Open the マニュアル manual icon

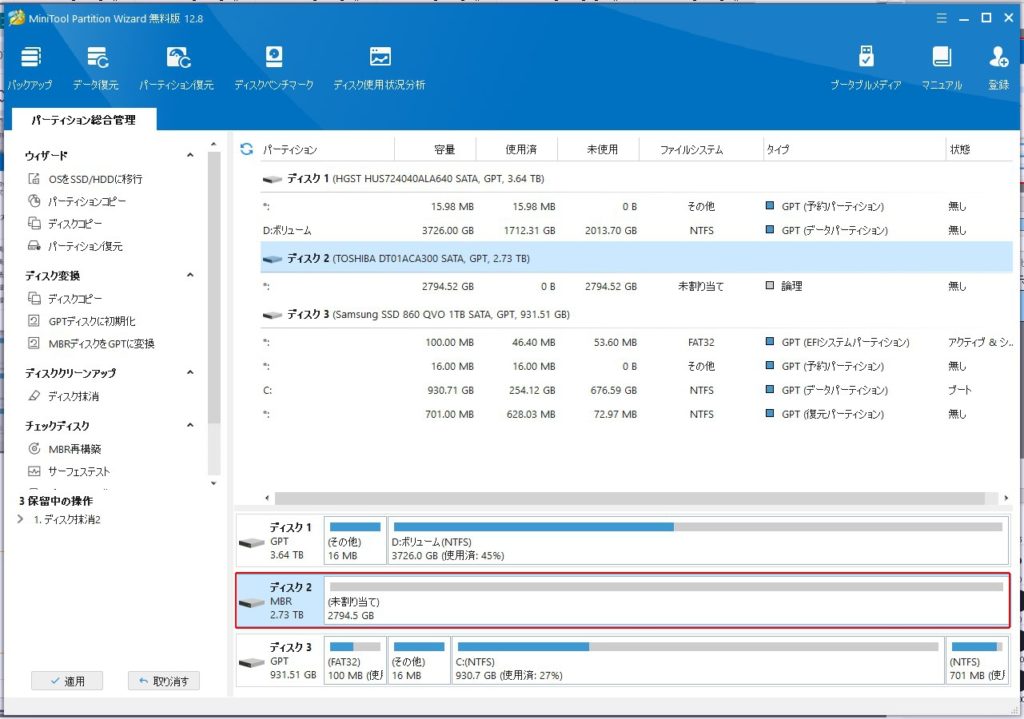click(941, 66)
